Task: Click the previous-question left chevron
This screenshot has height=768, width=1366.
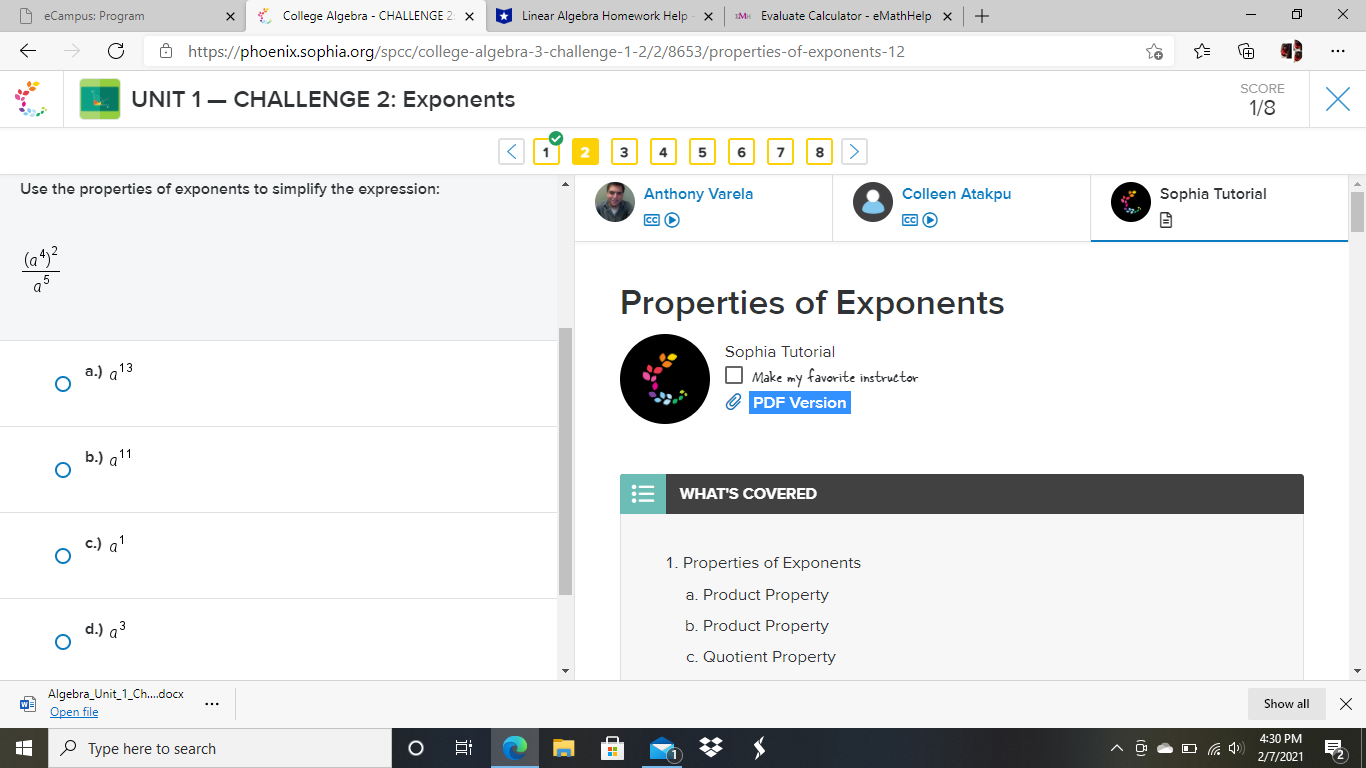Action: coord(511,151)
